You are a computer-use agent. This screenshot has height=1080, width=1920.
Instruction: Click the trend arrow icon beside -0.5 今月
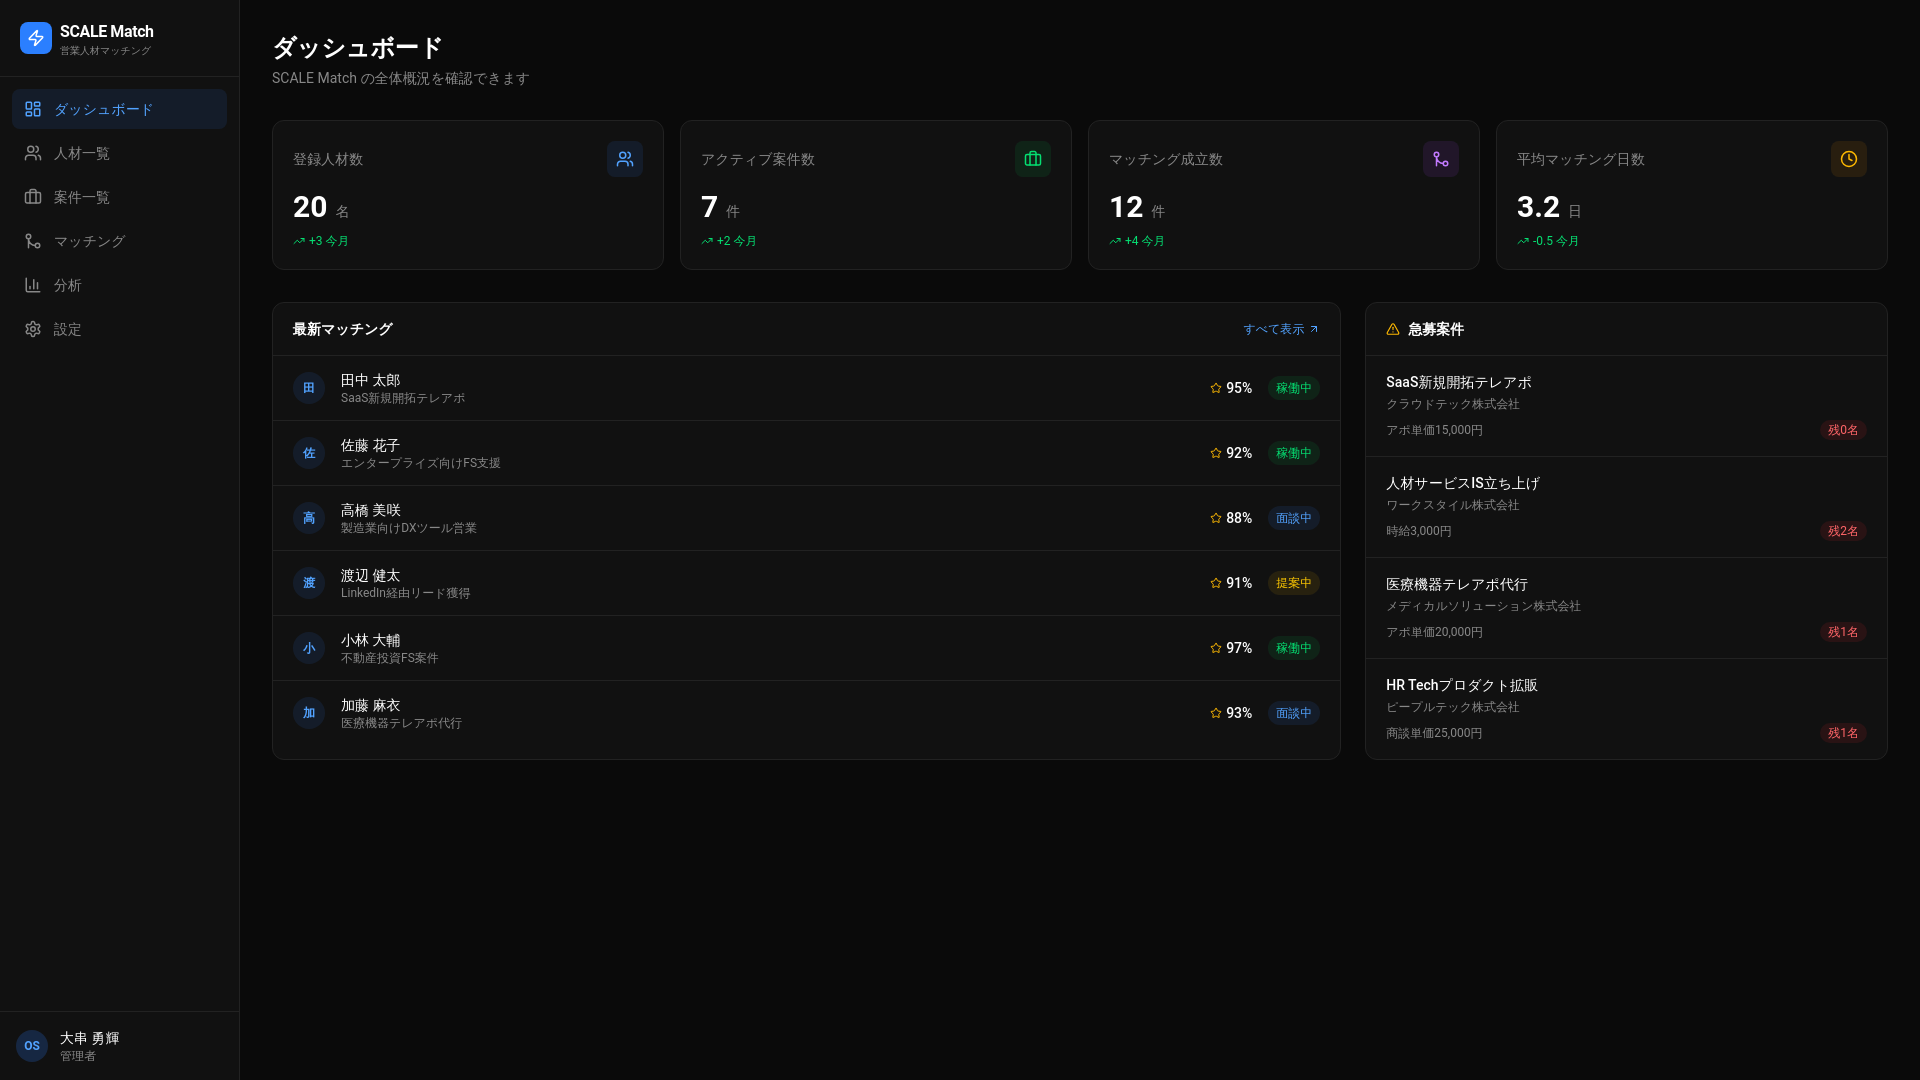tap(1523, 241)
